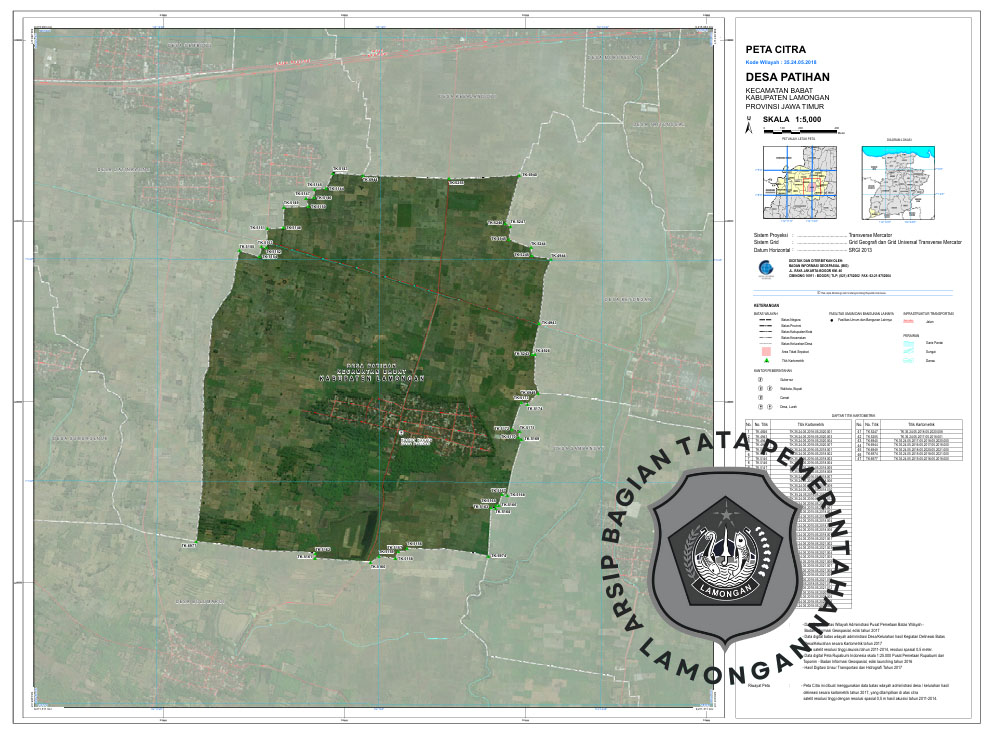This screenshot has height=737, width=991.
Task: Click the PETA CITRA title
Action: 775,48
